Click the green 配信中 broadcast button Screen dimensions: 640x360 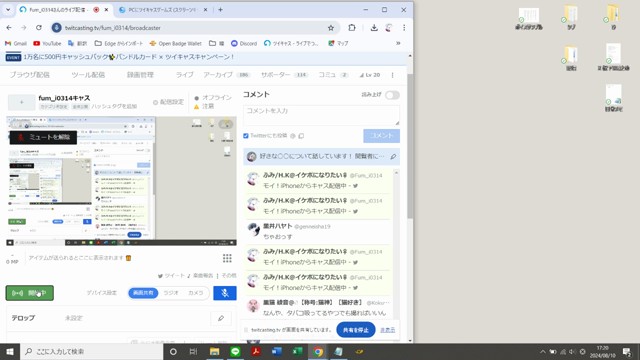click(x=29, y=293)
